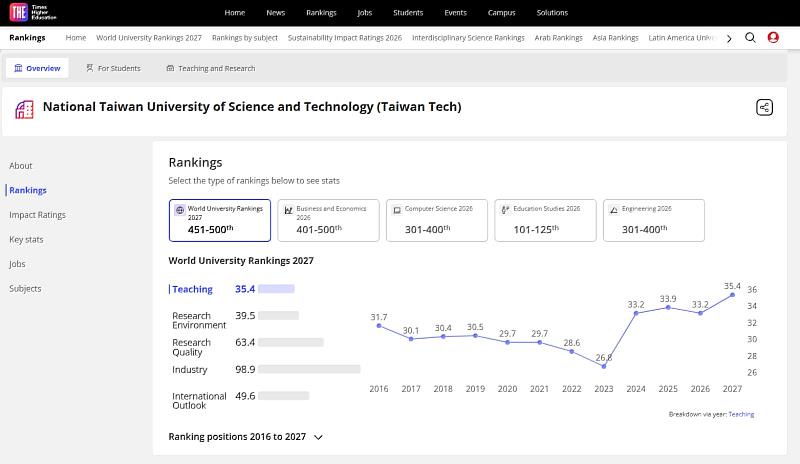Select Engineering 2026 ranking card
Screen dimensions: 800x464
(x=654, y=220)
